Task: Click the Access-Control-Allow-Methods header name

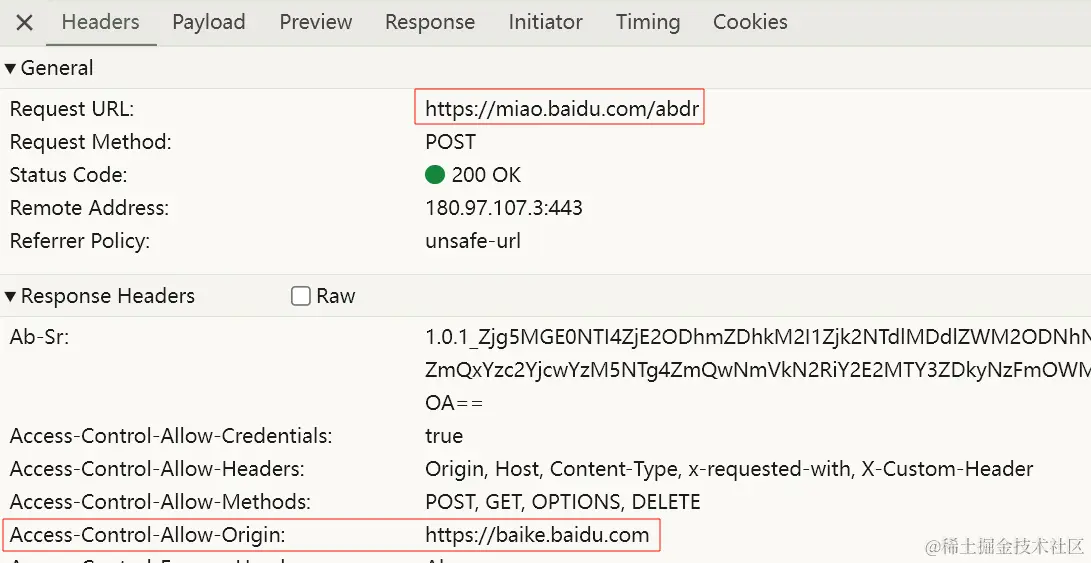Action: click(160, 502)
